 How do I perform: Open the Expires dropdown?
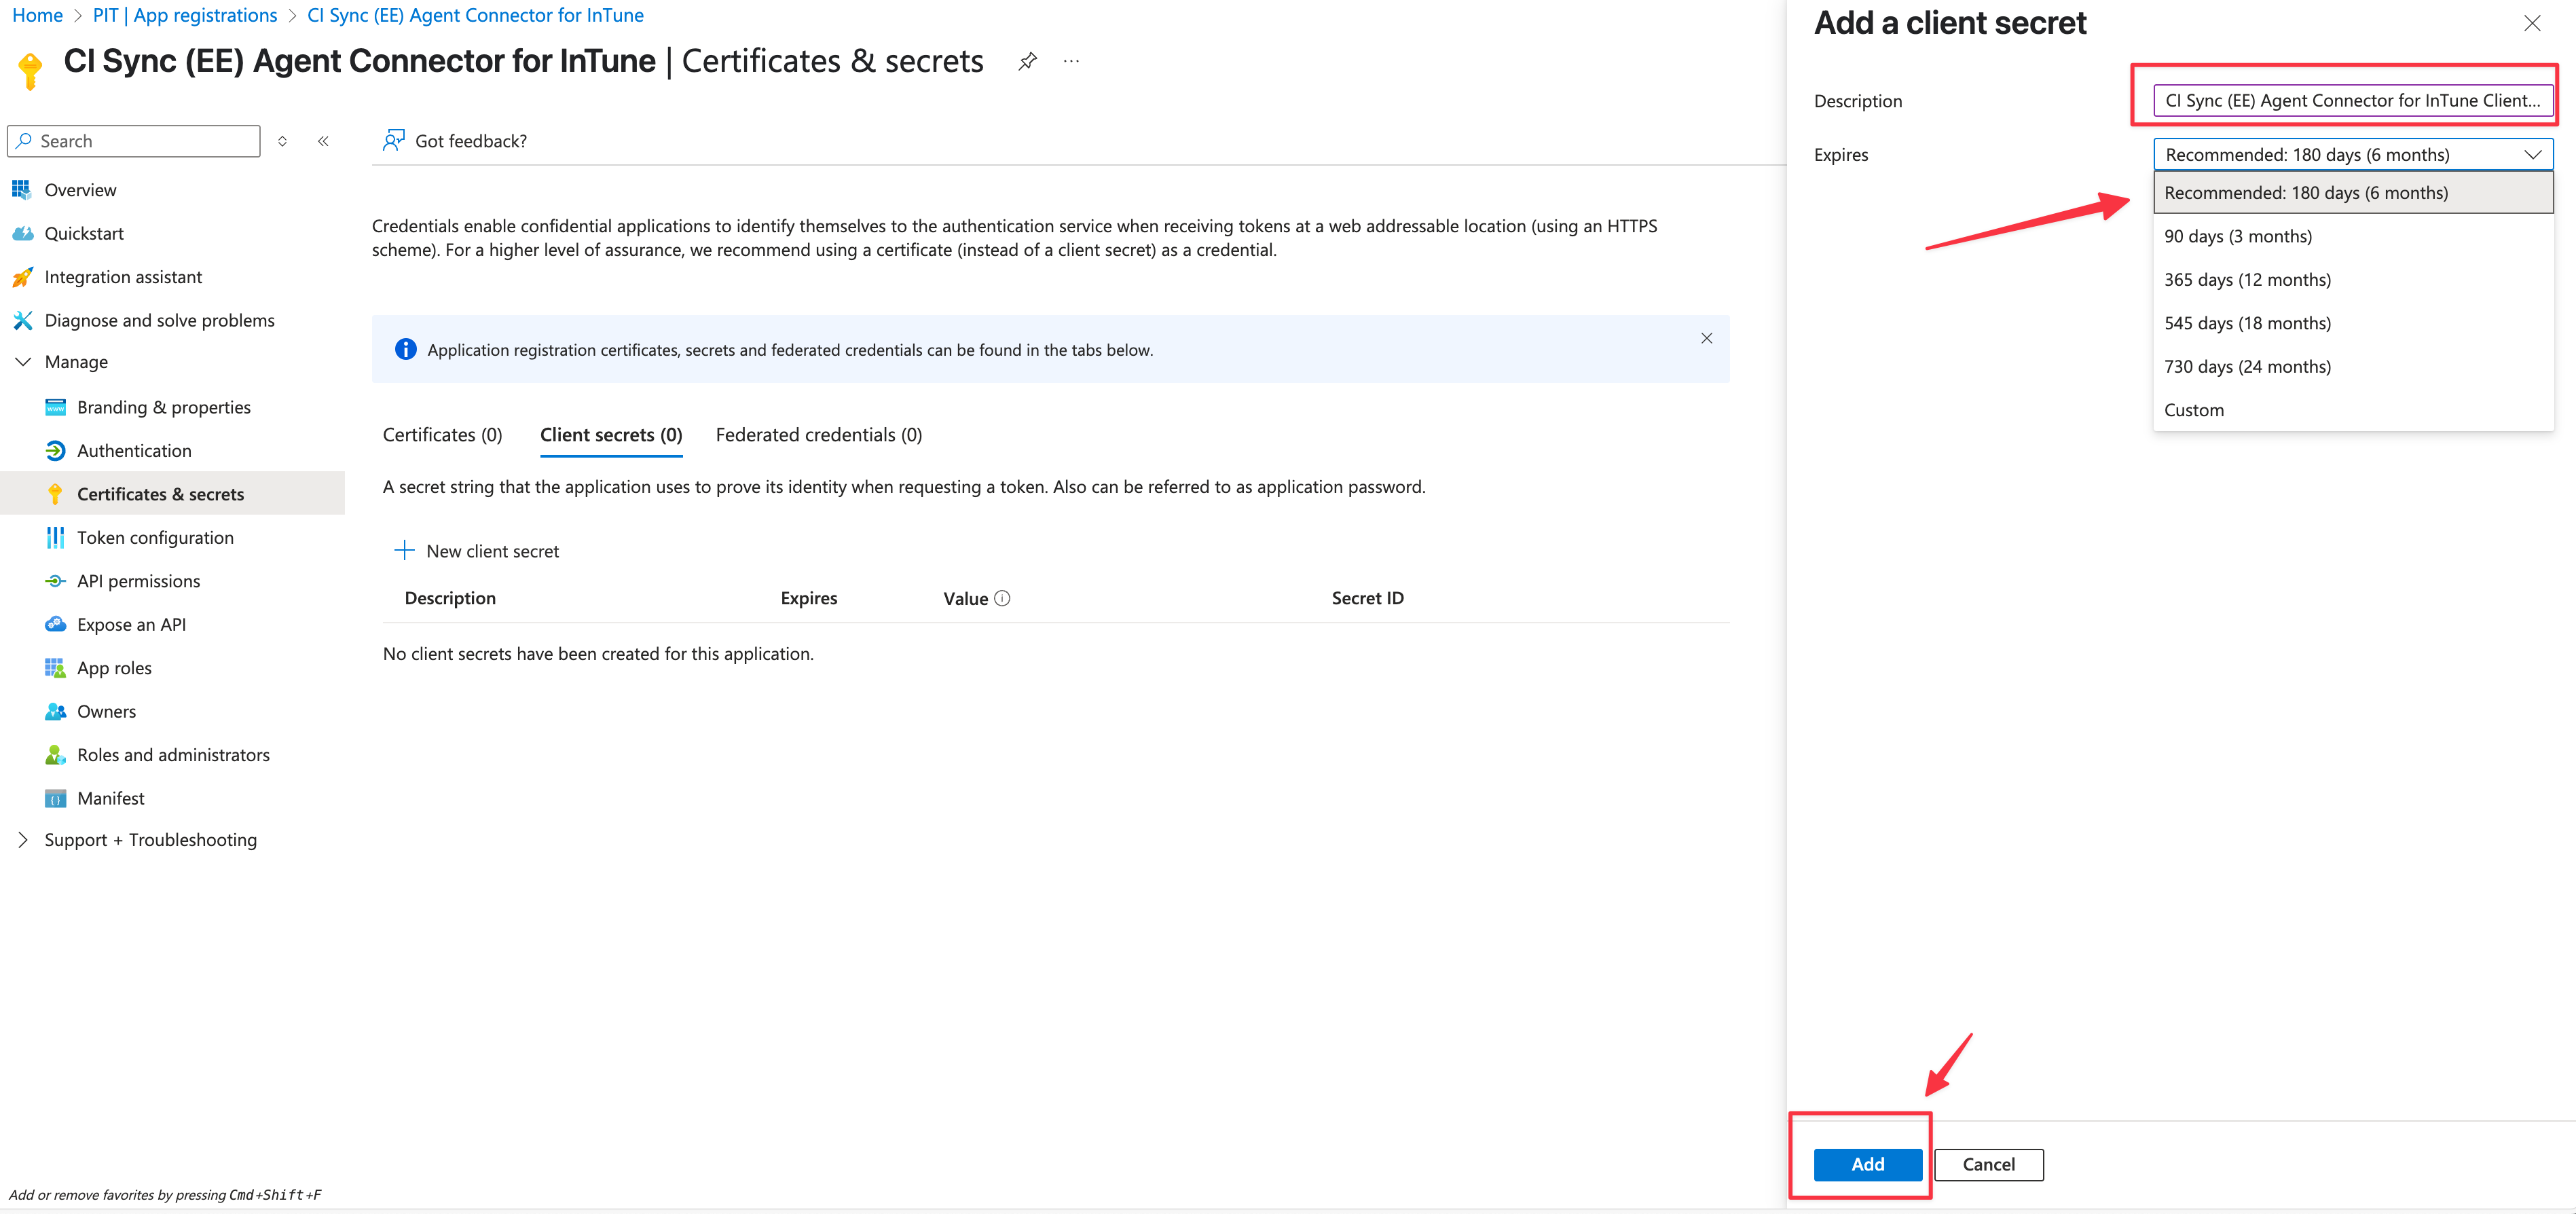[x=2353, y=155]
